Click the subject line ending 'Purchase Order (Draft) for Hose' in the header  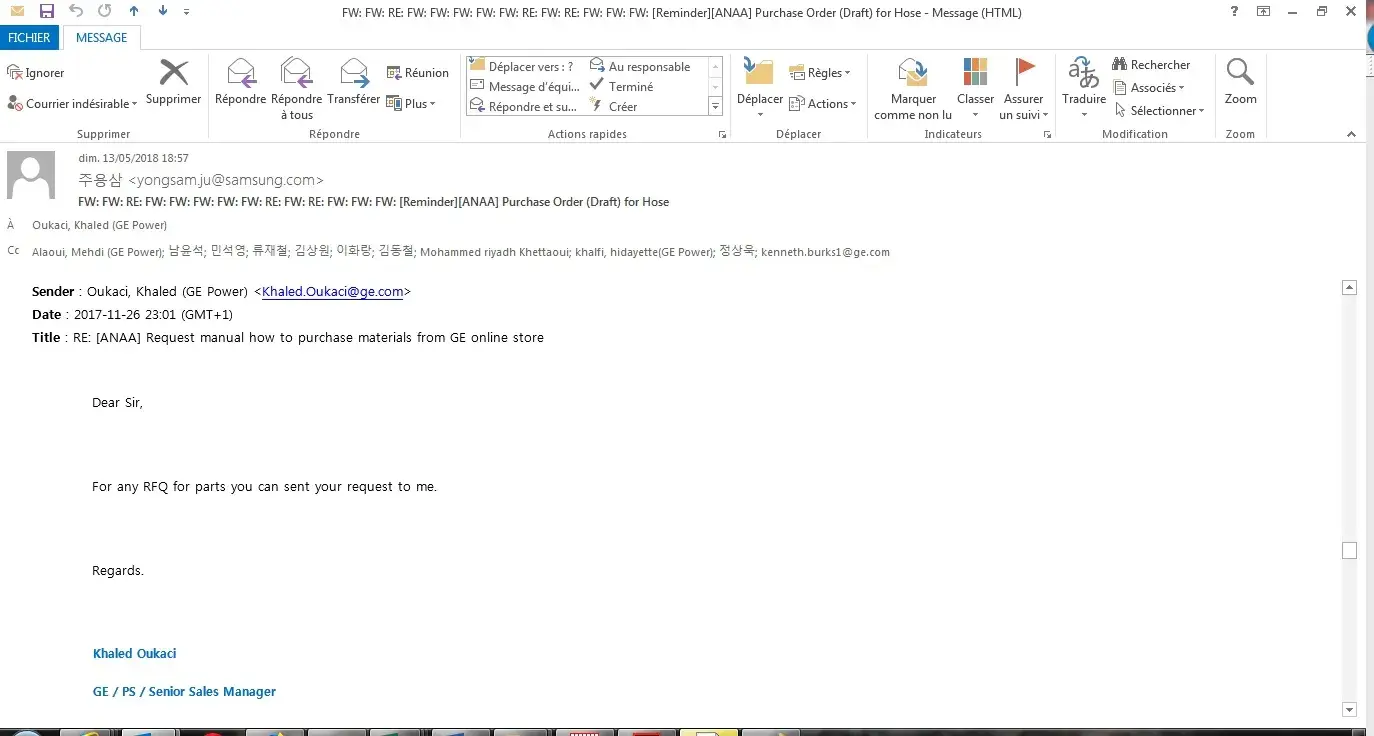(x=374, y=202)
